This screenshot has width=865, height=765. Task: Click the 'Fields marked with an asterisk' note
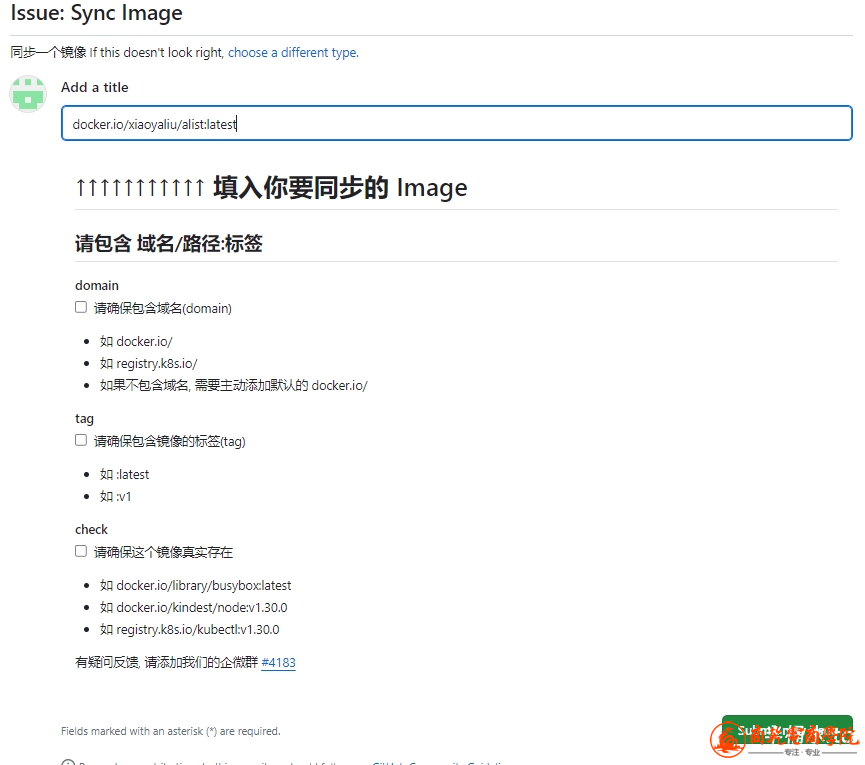pyautogui.click(x=170, y=731)
